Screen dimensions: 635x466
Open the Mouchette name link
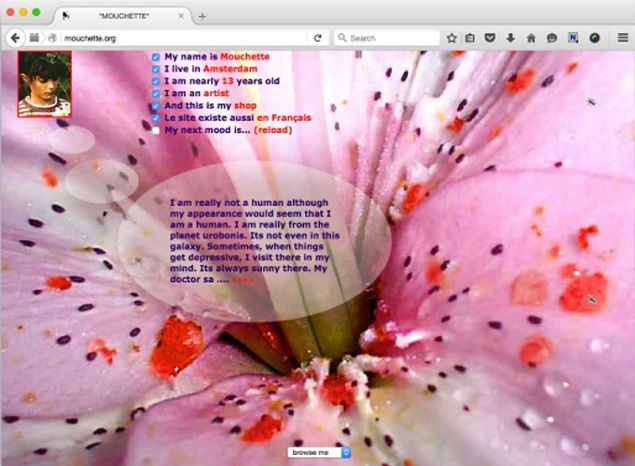(x=245, y=57)
